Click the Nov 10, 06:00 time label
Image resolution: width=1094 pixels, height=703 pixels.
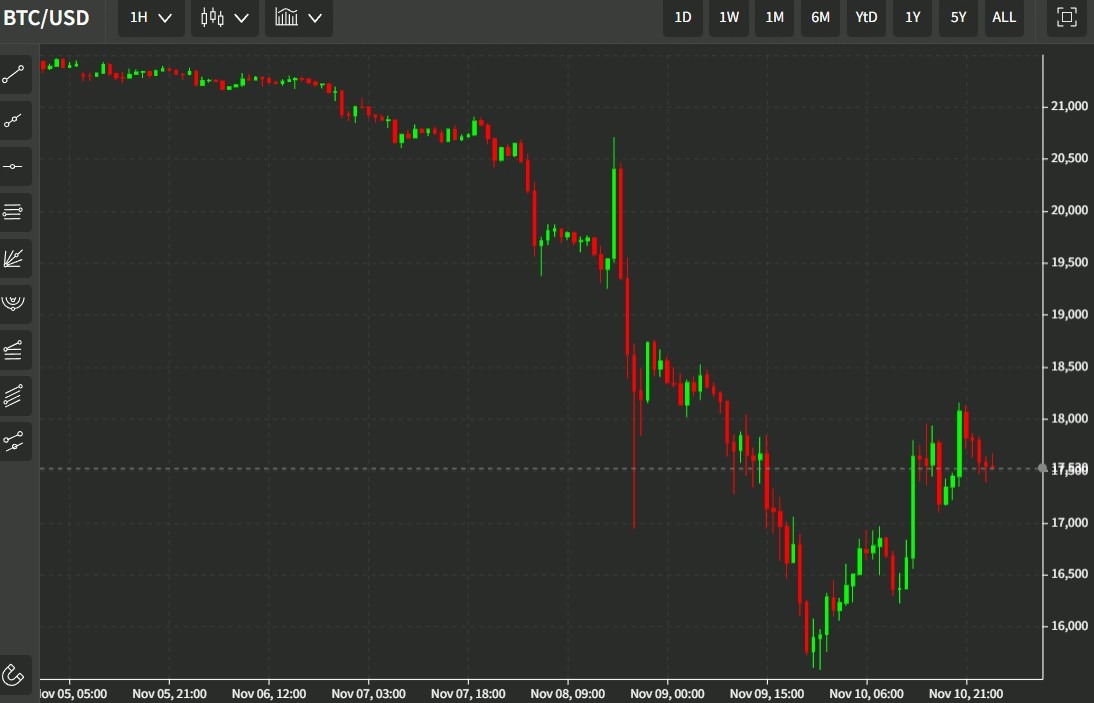[x=867, y=694]
